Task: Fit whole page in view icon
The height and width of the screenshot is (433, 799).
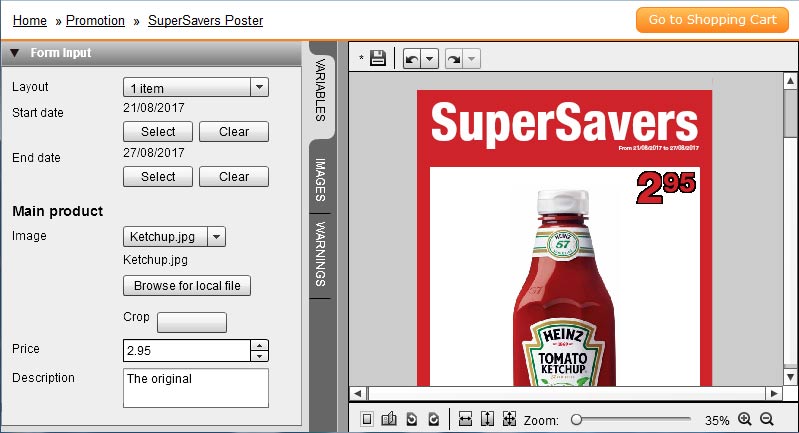Action: 509,419
